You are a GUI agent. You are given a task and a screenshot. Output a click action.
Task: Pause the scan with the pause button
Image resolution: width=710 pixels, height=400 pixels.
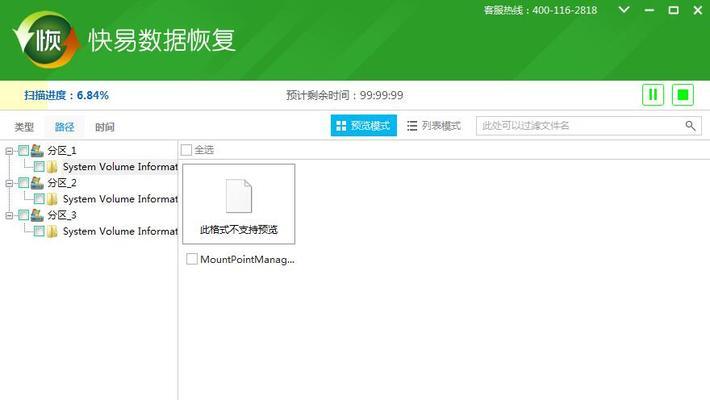(x=652, y=95)
